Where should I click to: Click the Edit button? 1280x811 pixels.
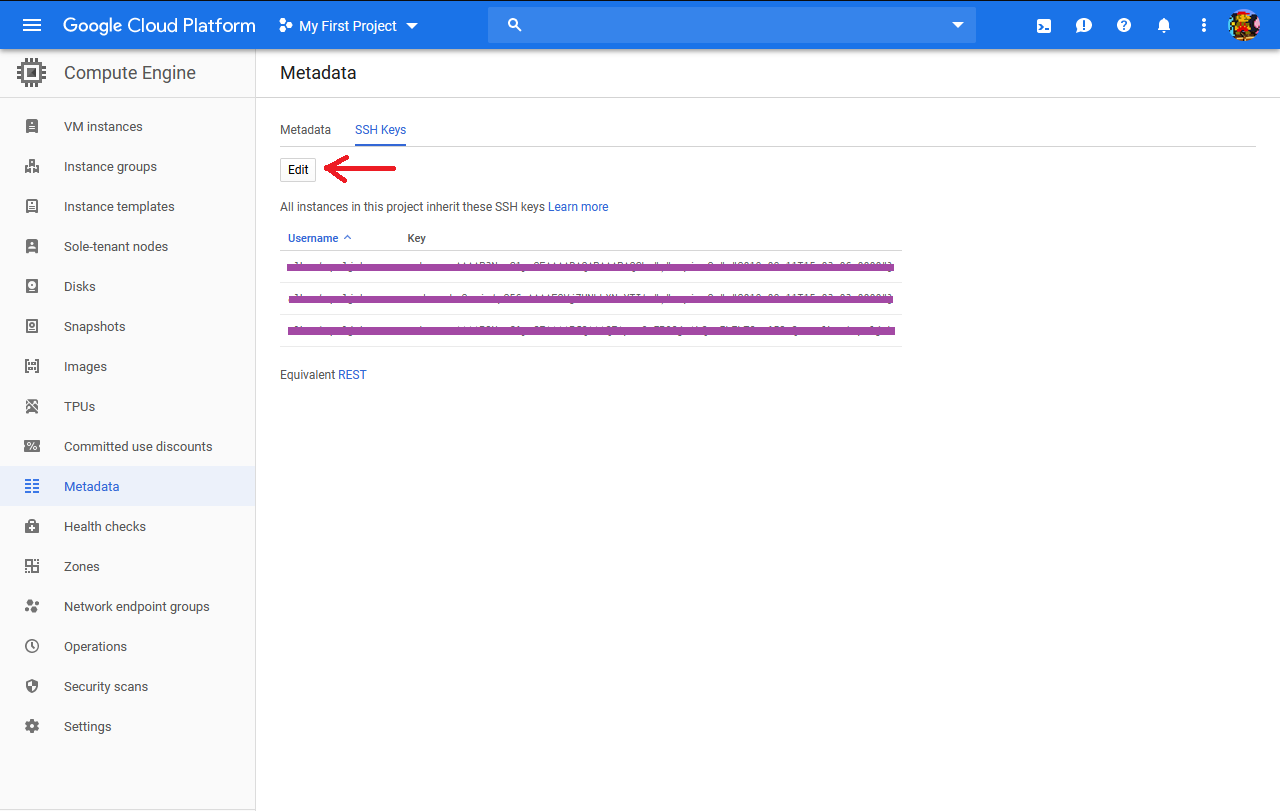coord(298,170)
